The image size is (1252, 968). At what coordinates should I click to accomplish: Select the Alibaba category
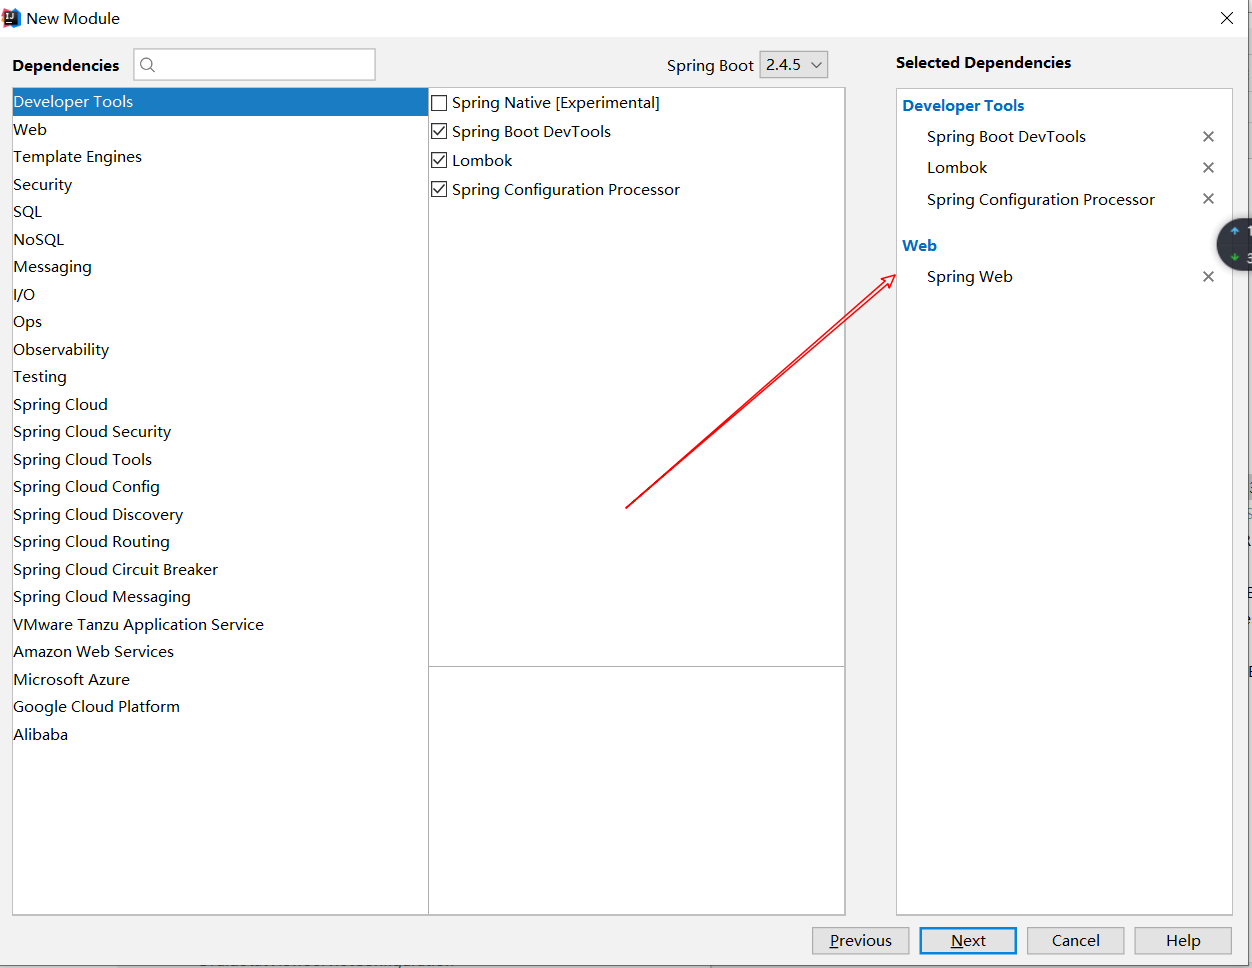pos(220,735)
